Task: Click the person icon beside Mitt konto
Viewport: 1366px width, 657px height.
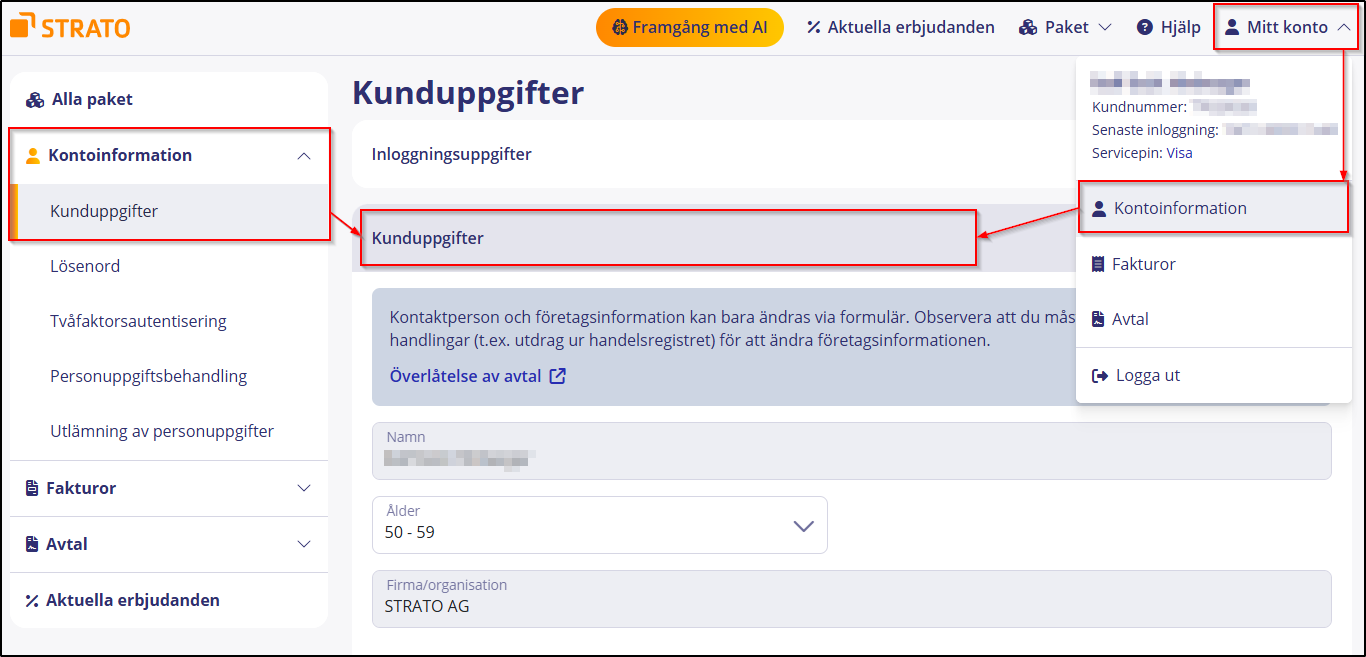Action: click(1234, 26)
